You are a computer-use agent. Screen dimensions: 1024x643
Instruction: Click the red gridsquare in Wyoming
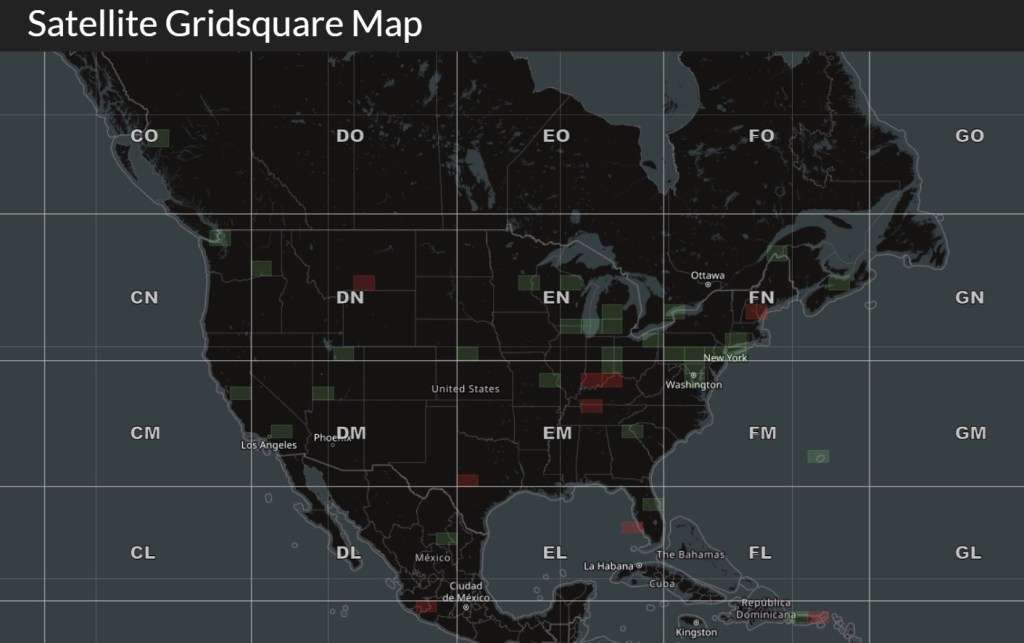(364, 283)
